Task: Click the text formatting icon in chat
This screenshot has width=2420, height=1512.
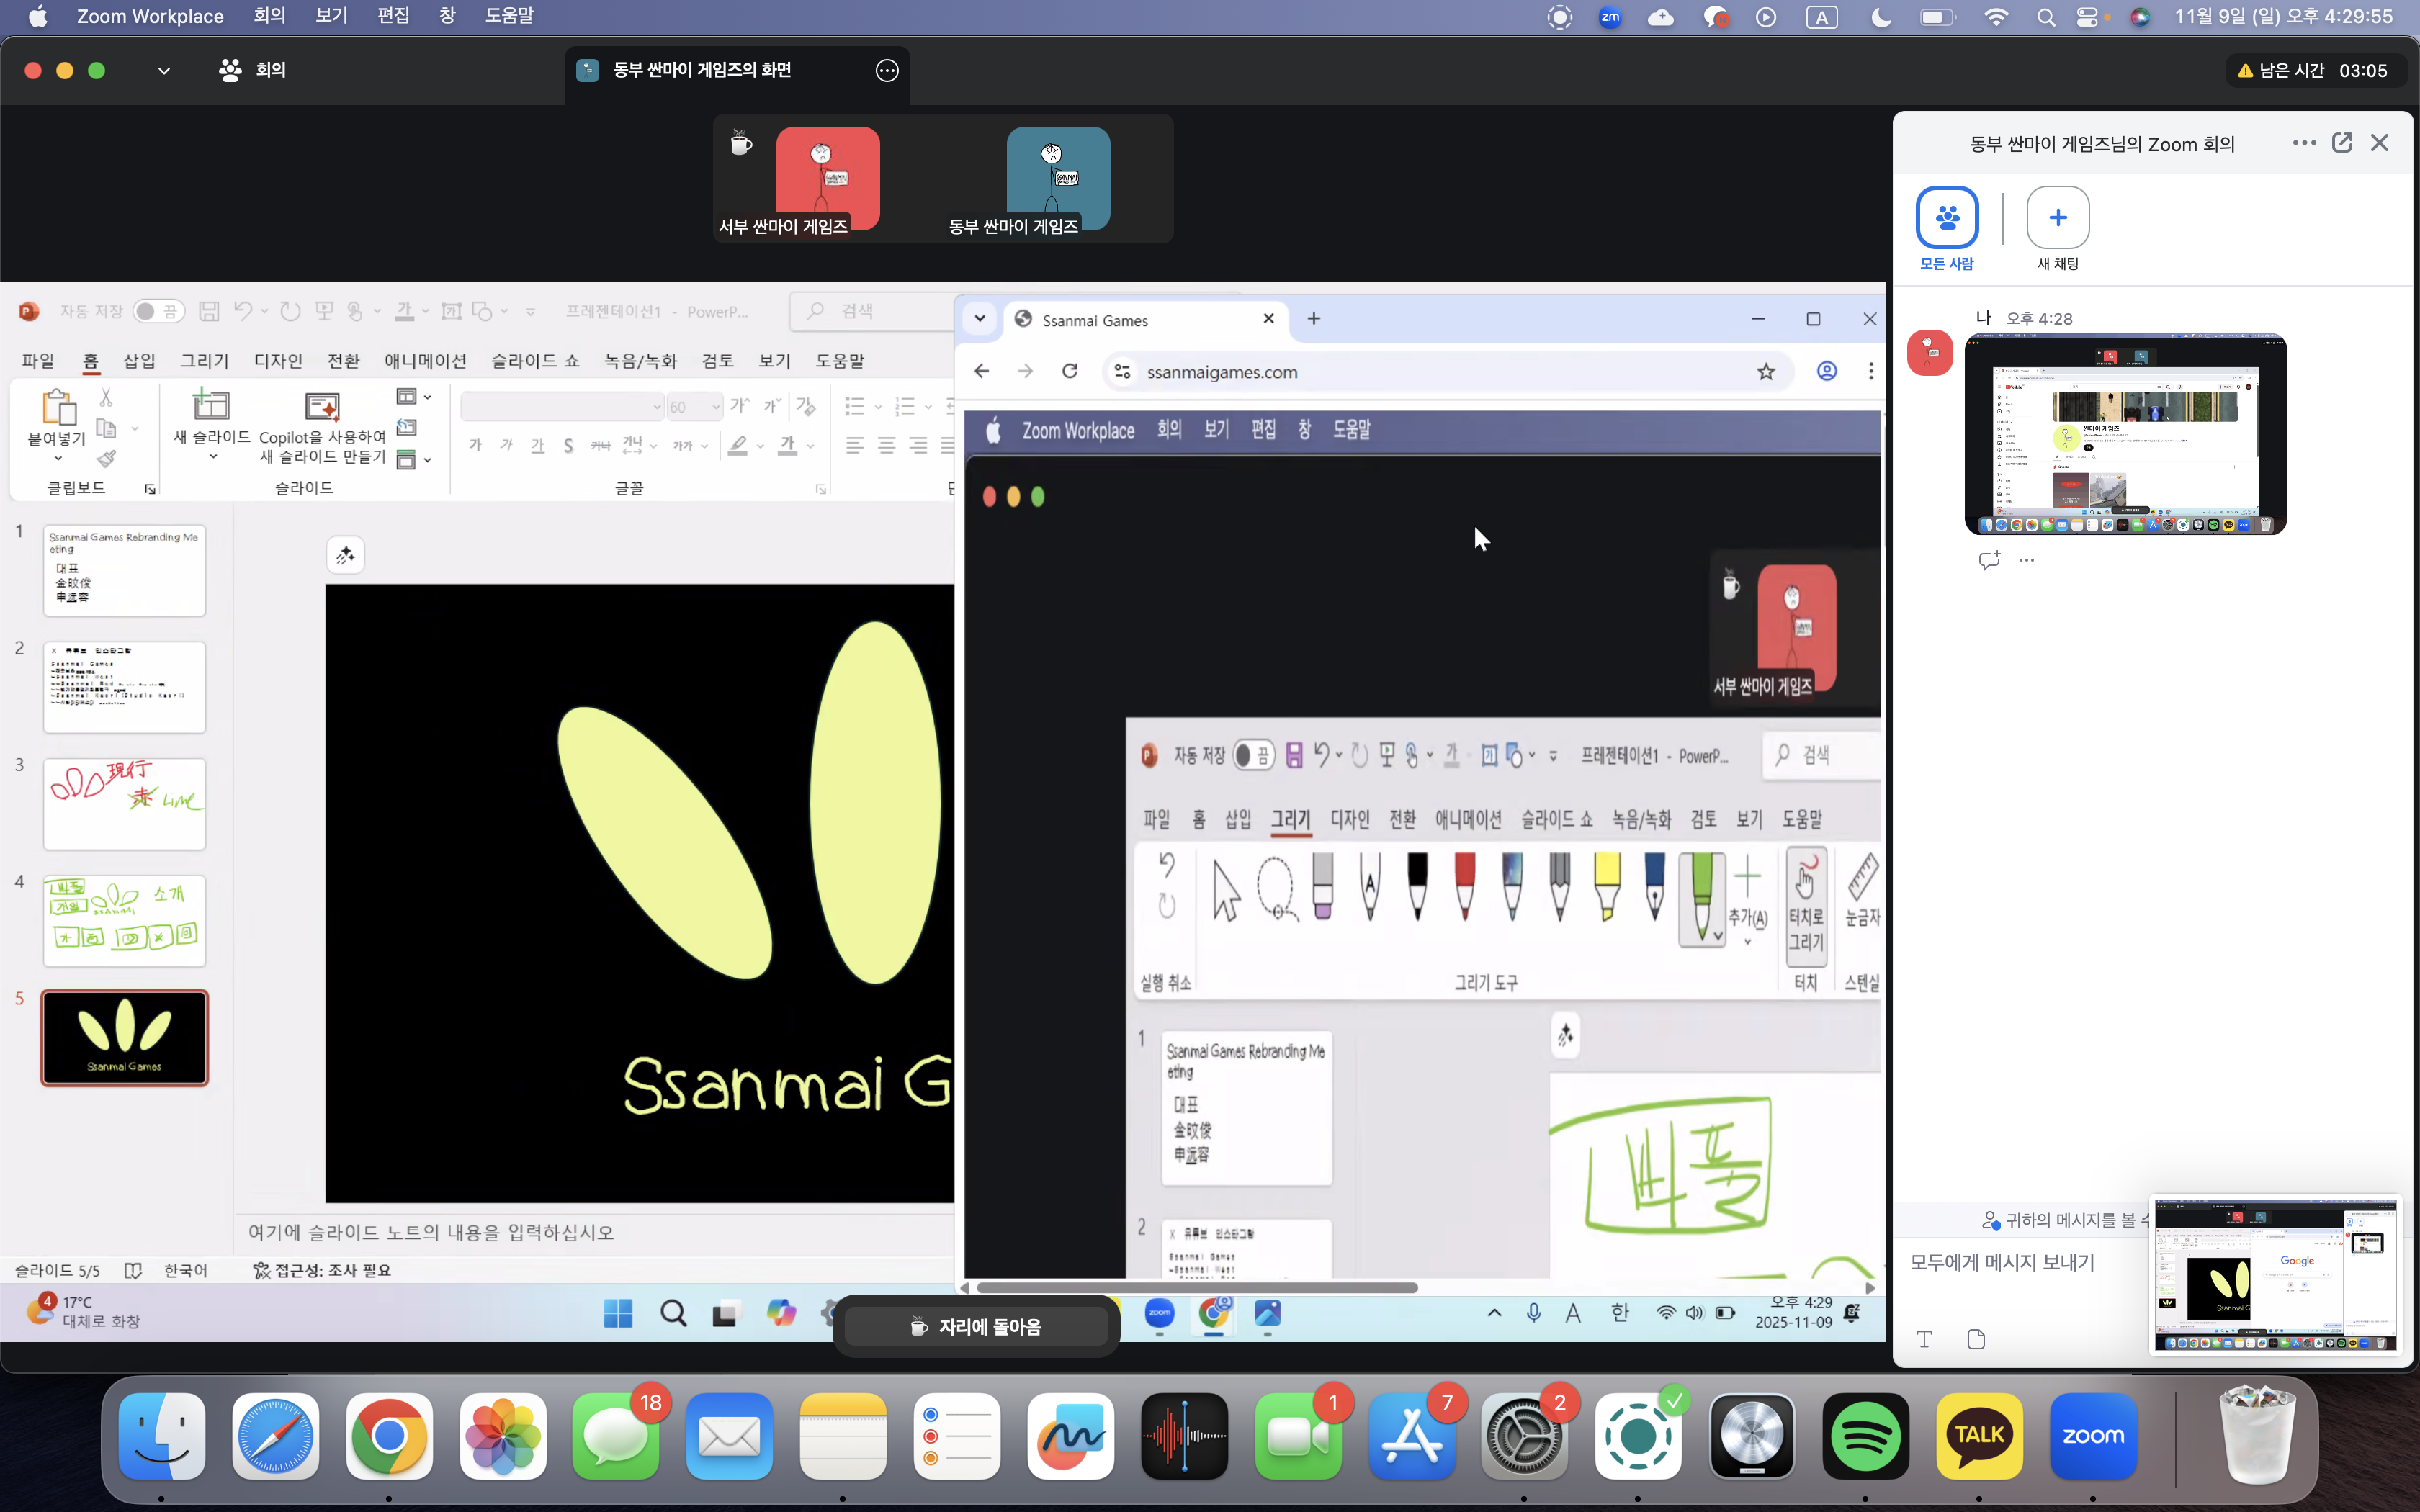Action: tap(1924, 1339)
